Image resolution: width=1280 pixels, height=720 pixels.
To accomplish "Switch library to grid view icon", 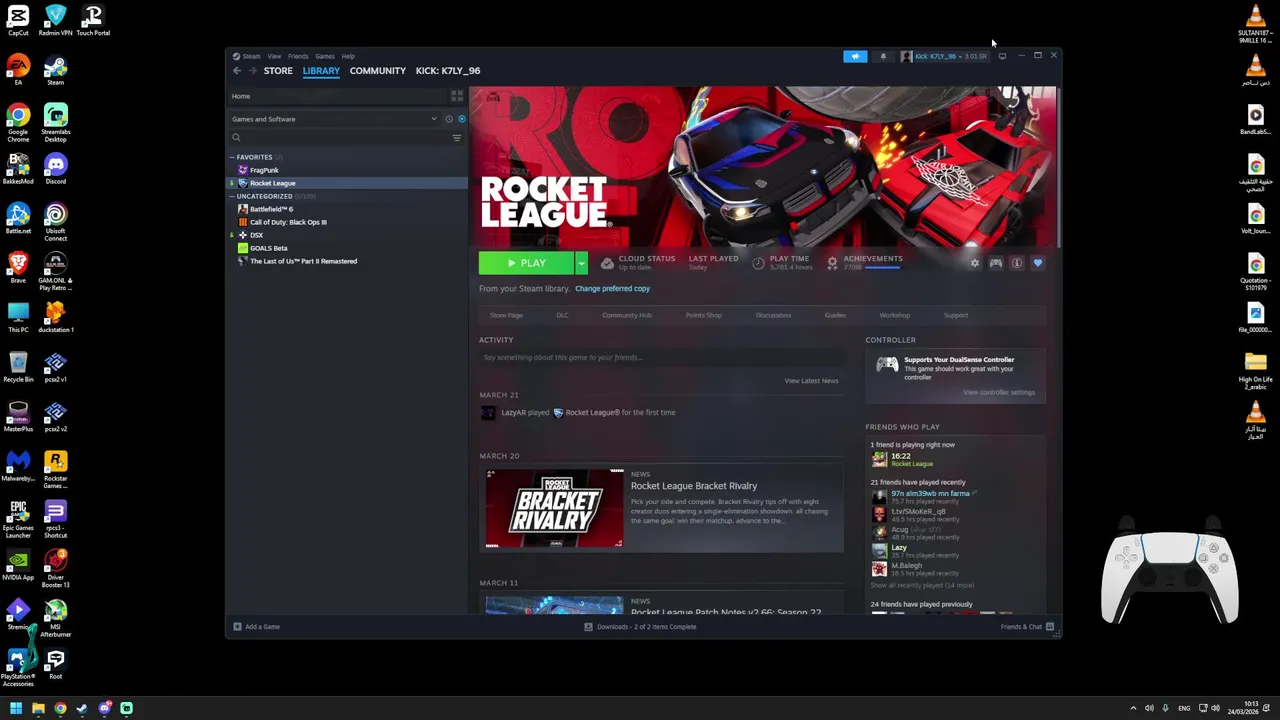I will pos(457,96).
